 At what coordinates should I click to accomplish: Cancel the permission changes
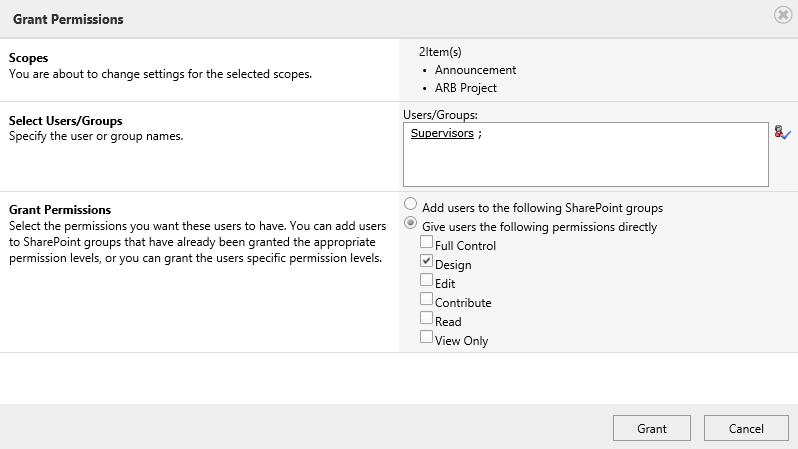tap(746, 428)
